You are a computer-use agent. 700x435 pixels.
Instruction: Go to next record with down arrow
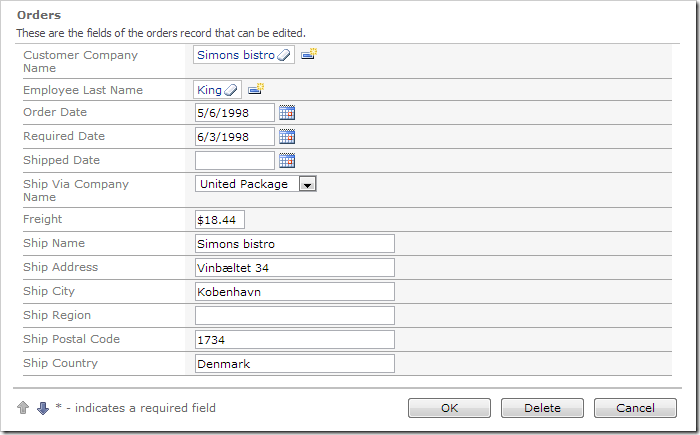pyautogui.click(x=43, y=408)
